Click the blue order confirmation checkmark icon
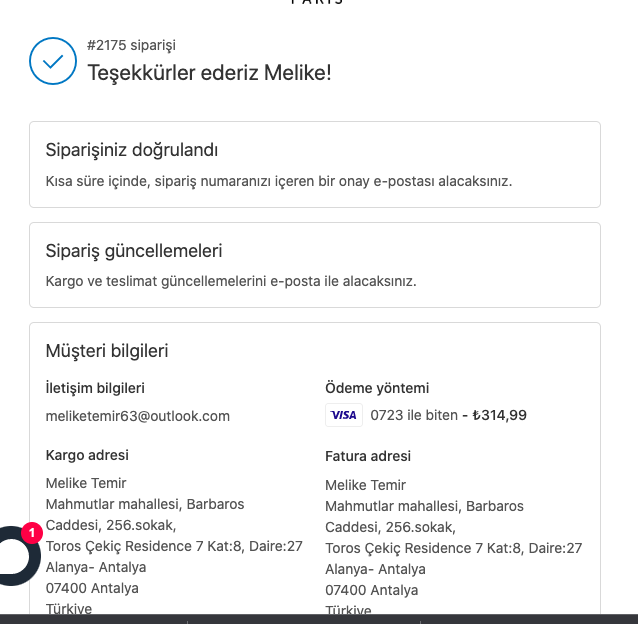This screenshot has width=638, height=624. [53, 60]
